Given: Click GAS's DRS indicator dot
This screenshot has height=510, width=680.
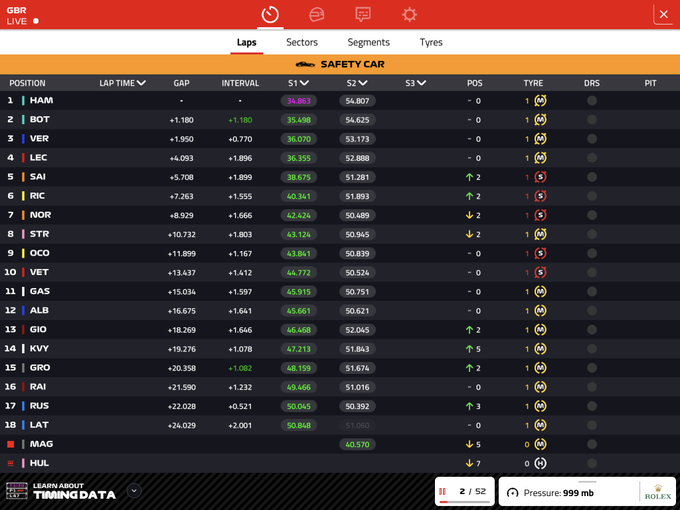Looking at the screenshot, I should 592,291.
